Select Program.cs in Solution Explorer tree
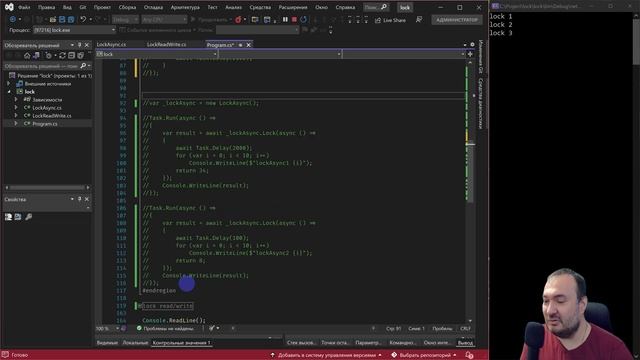Screen dimensions: 640x360 [x=45, y=124]
